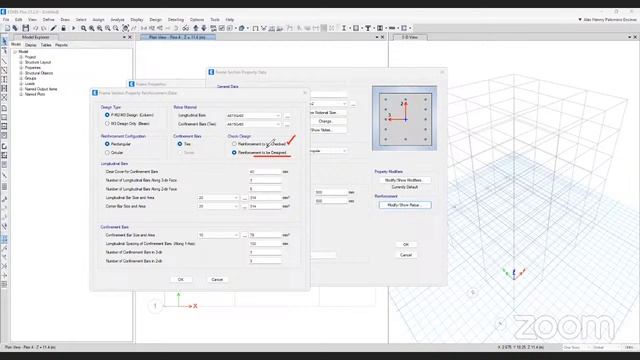Image resolution: width=640 pixels, height=360 pixels.
Task: Click the Move Up in List arrow icon
Action: point(196,28)
